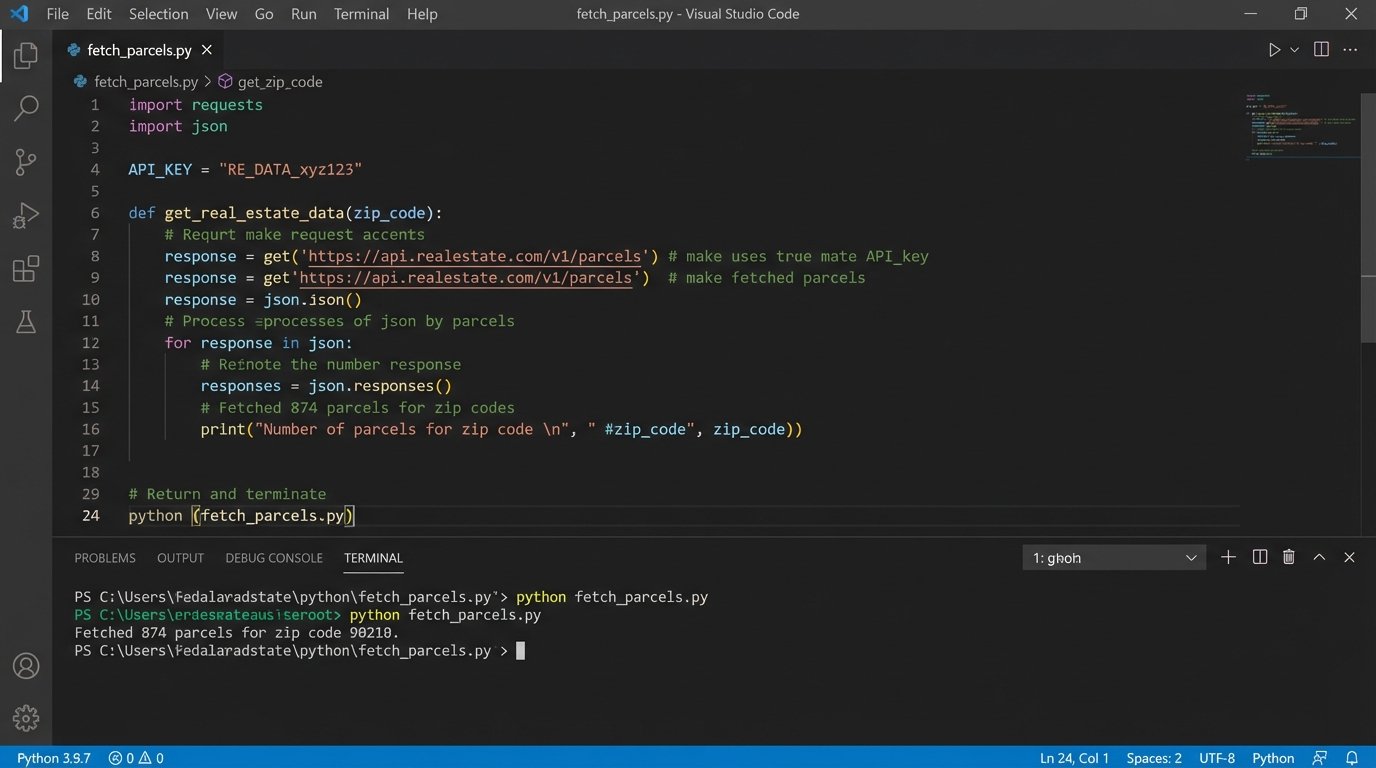Click the Spaces: 2 indentation setting
1376x768 pixels.
(x=1153, y=758)
